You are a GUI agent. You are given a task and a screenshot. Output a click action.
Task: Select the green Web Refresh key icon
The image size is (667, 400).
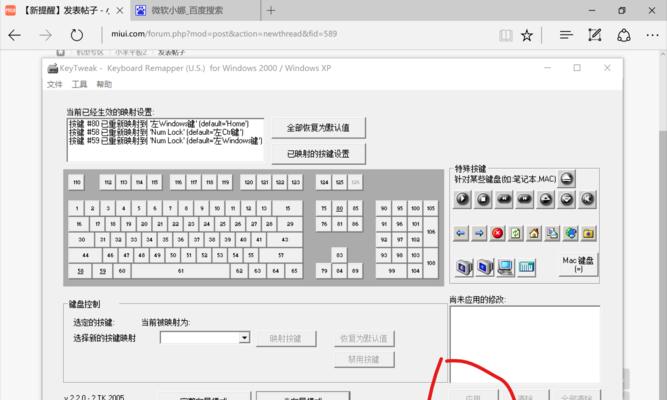pos(516,233)
